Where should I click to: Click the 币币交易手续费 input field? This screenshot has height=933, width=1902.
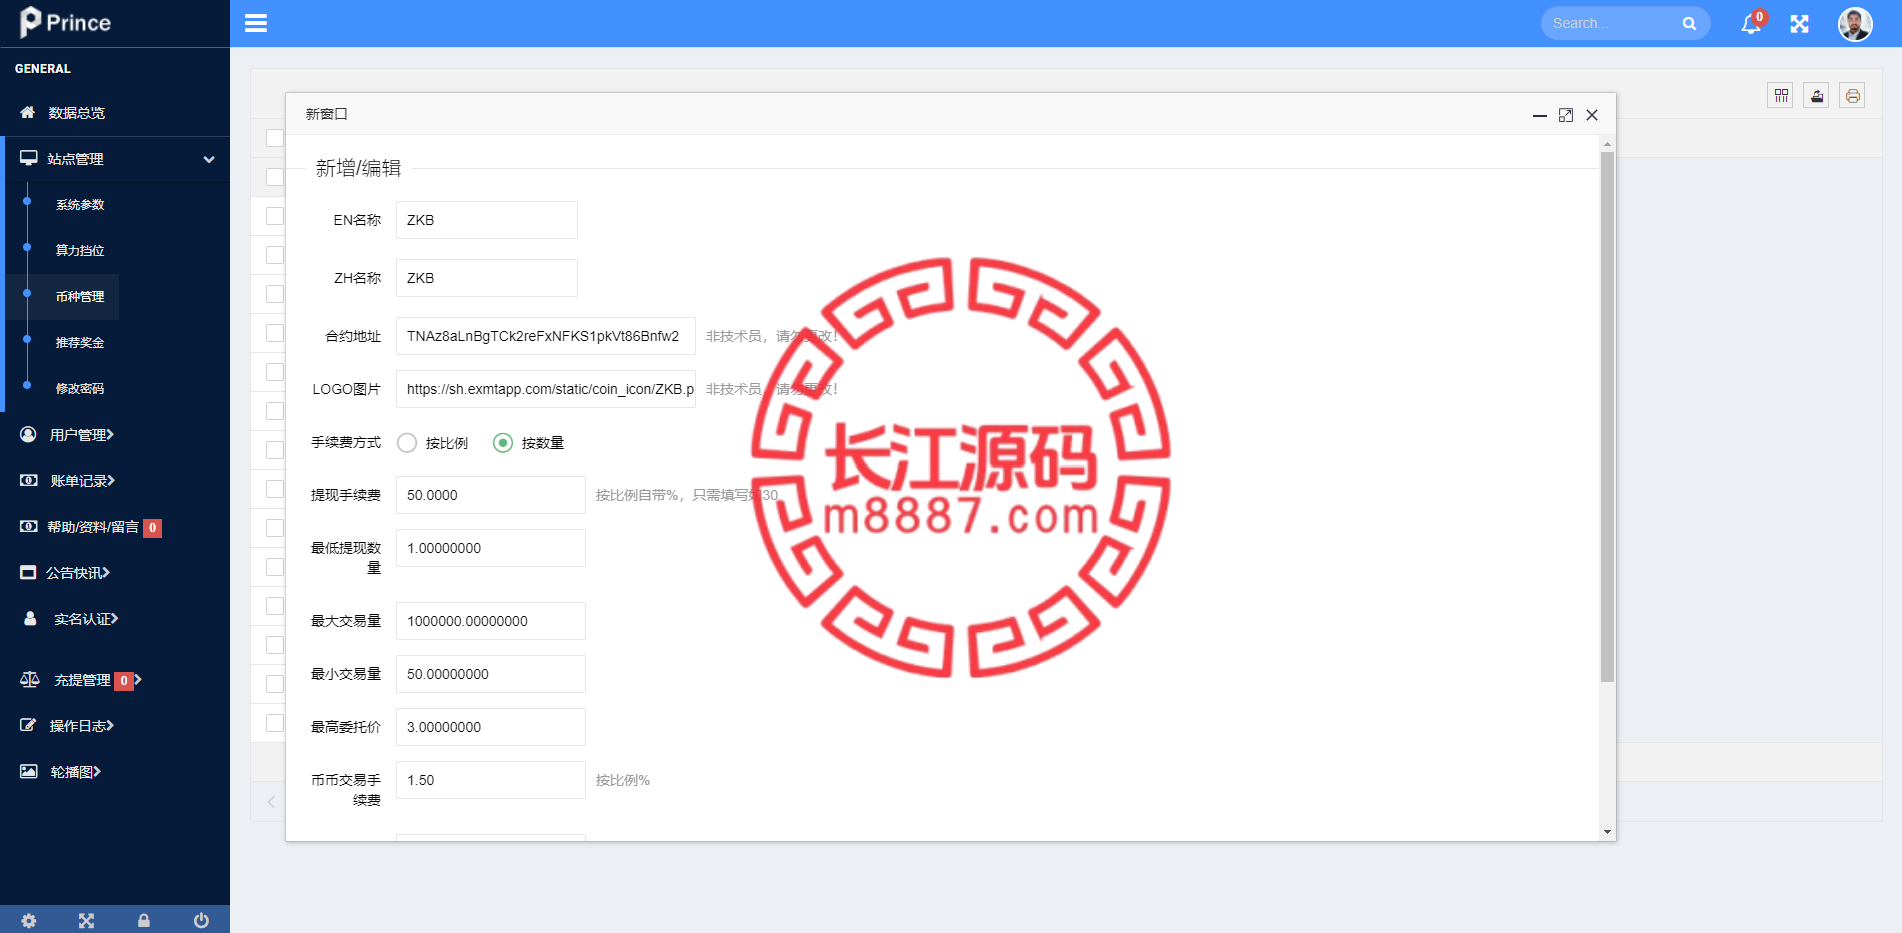(491, 780)
